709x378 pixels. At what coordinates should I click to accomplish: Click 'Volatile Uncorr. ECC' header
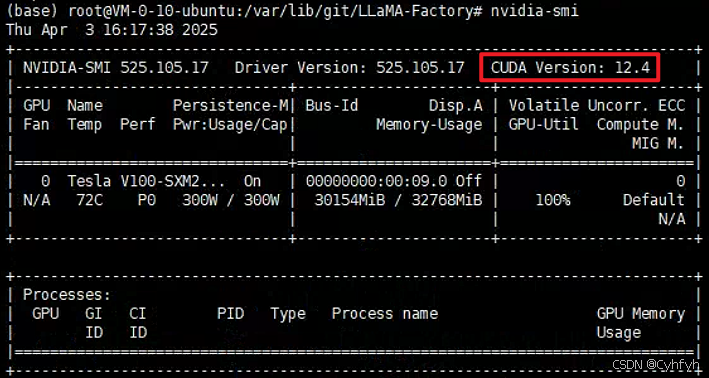coord(597,106)
